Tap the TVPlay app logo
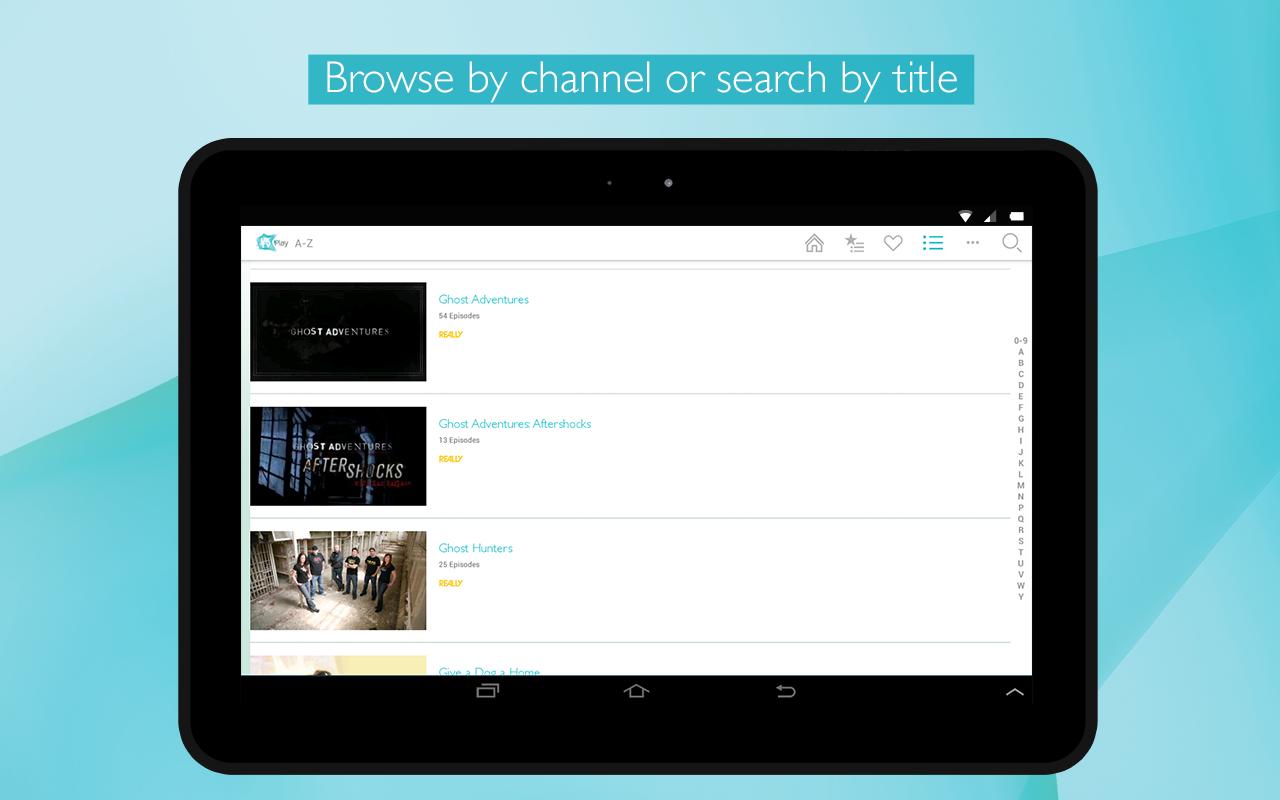Viewport: 1280px width, 800px height. click(x=268, y=241)
